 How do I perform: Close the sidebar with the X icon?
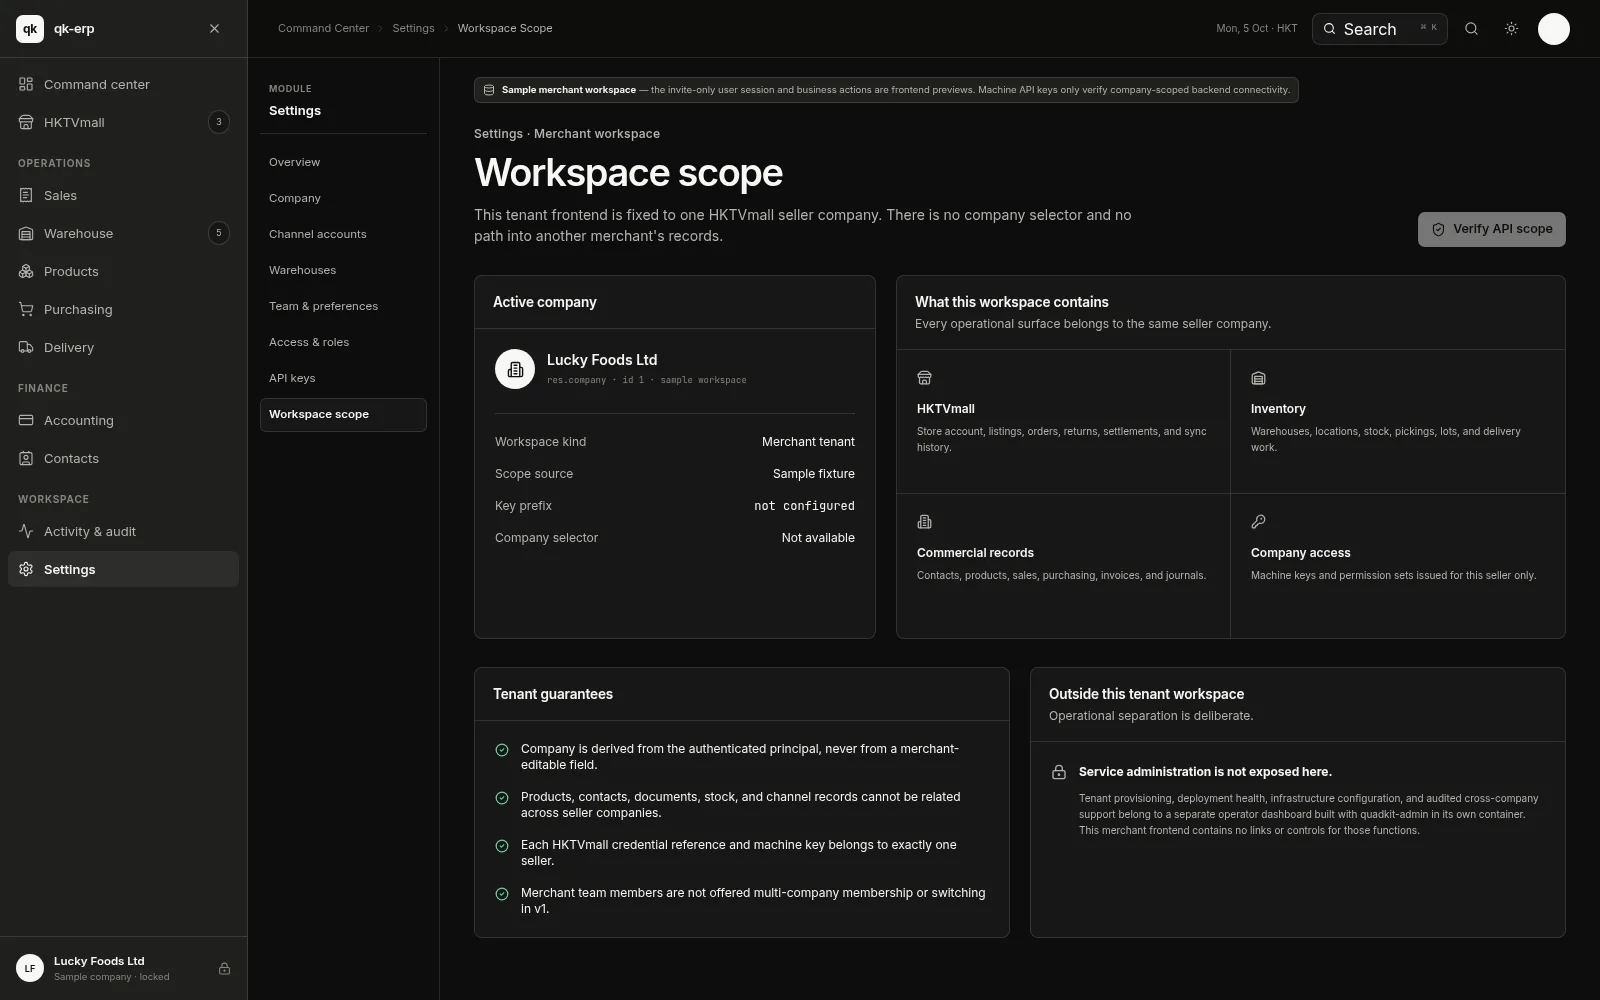[214, 29]
